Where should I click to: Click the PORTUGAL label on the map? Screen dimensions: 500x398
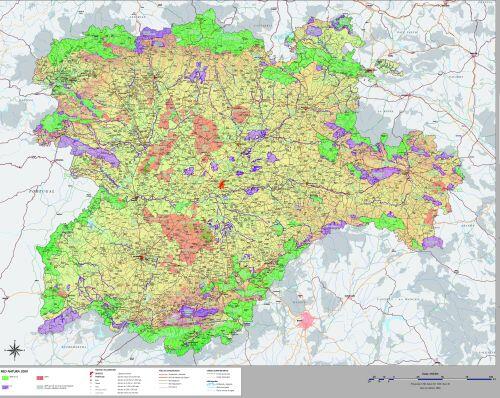pyautogui.click(x=41, y=192)
